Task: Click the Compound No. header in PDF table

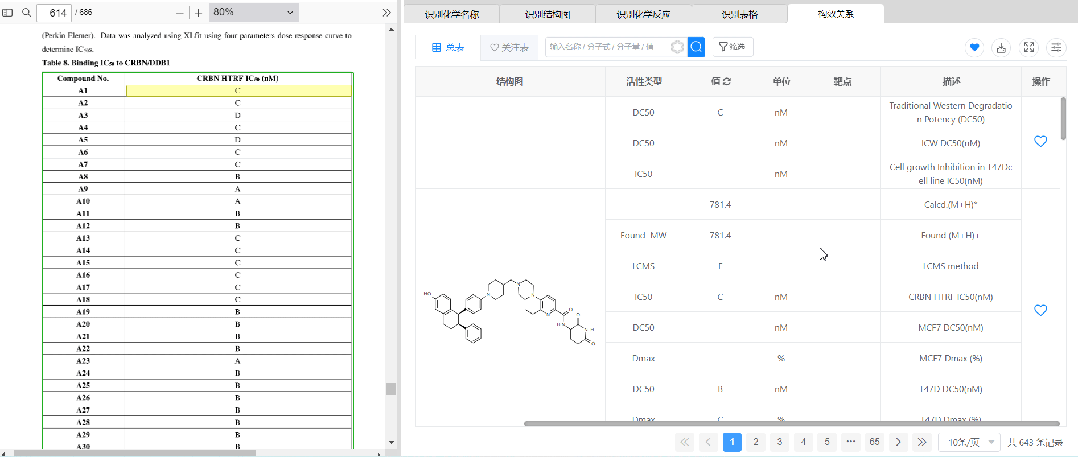Action: [83, 78]
